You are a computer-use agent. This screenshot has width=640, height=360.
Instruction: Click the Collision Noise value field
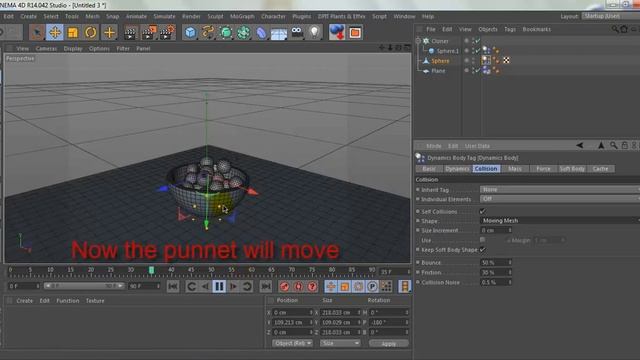(x=494, y=282)
